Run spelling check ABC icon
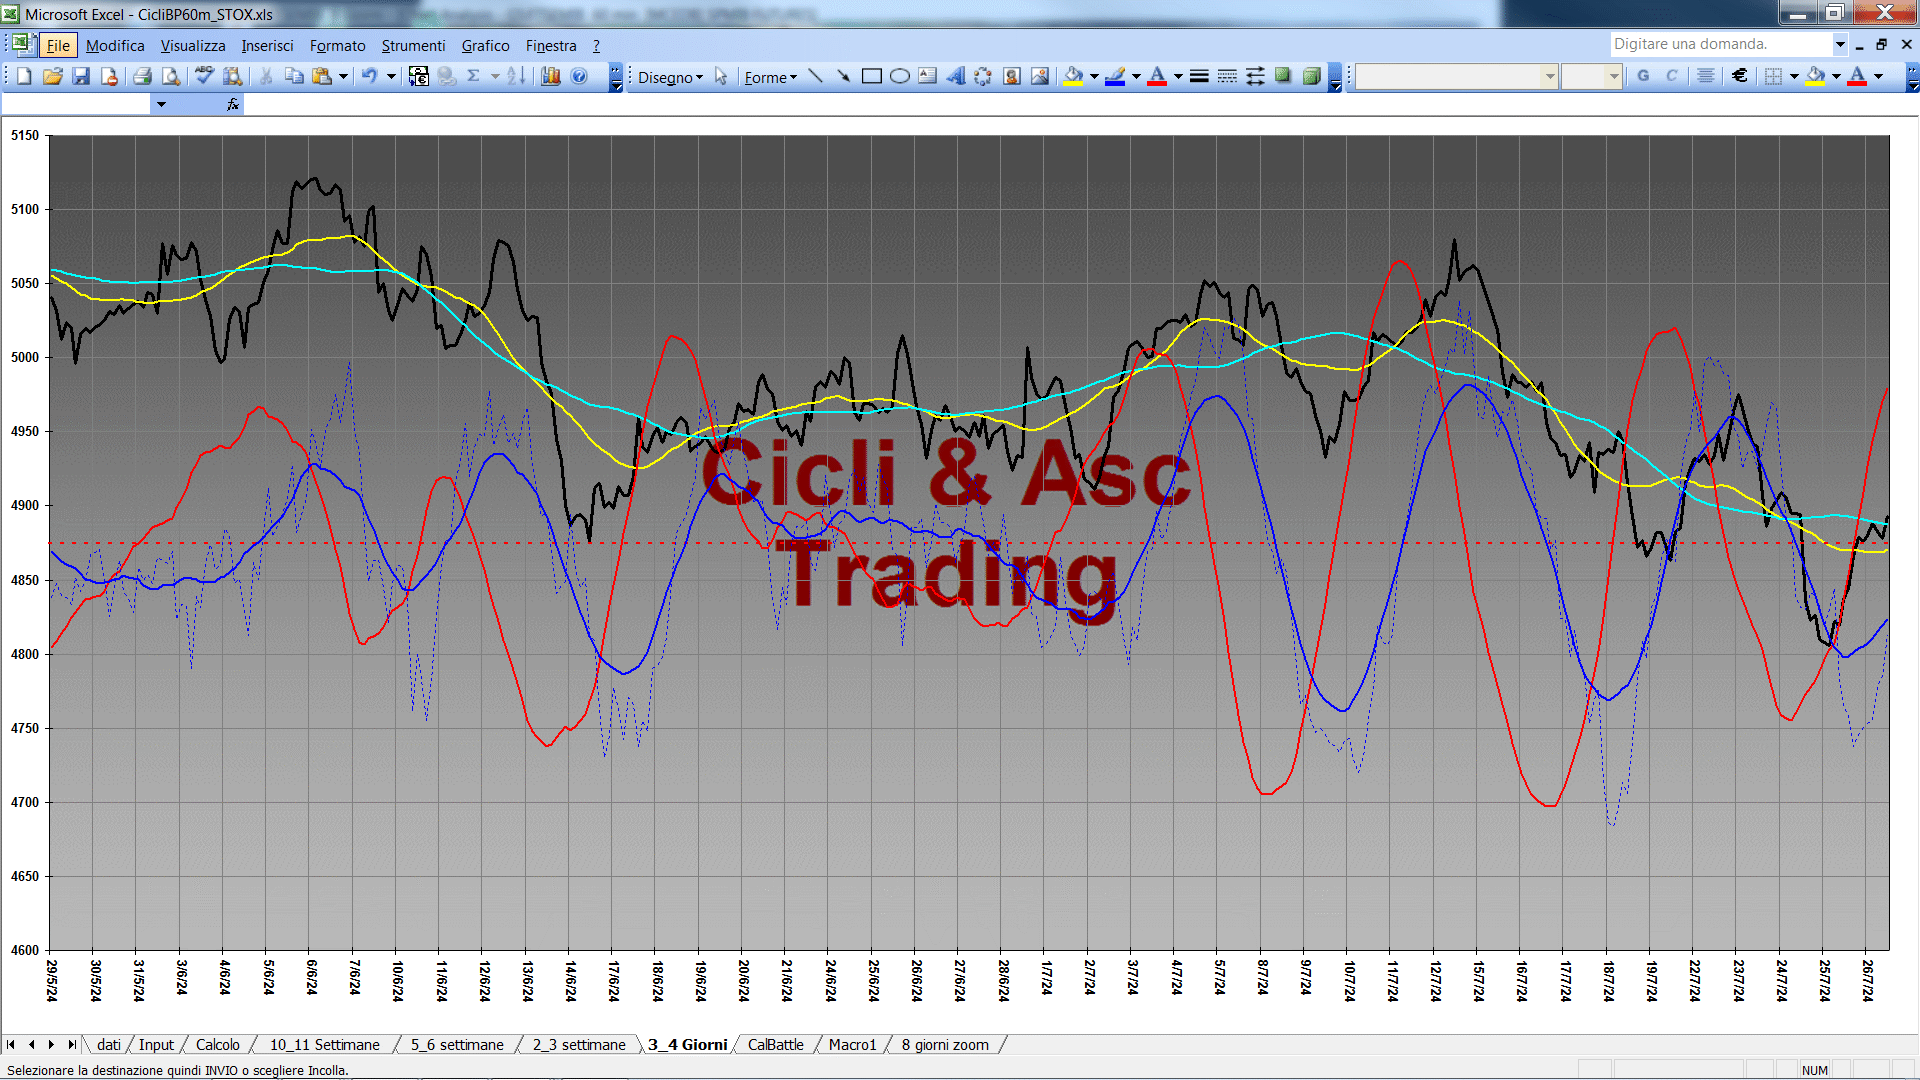The height and width of the screenshot is (1080, 1920). 204,77
